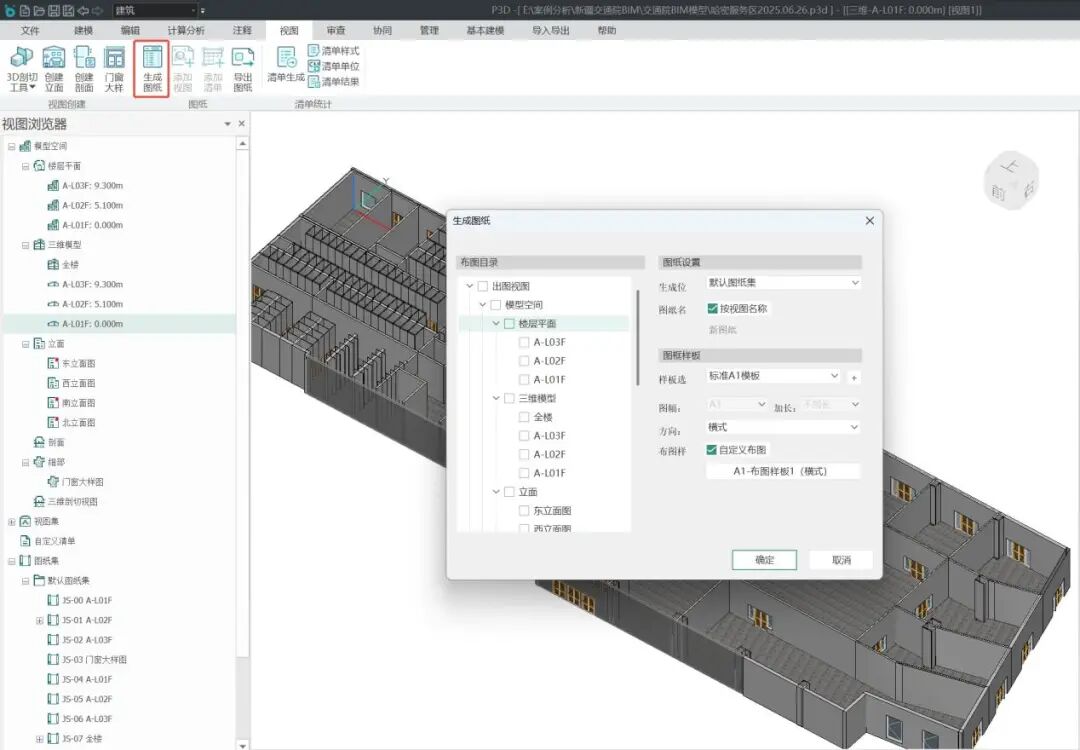Click the 确定 button in dialog
The height and width of the screenshot is (750, 1080).
click(765, 560)
